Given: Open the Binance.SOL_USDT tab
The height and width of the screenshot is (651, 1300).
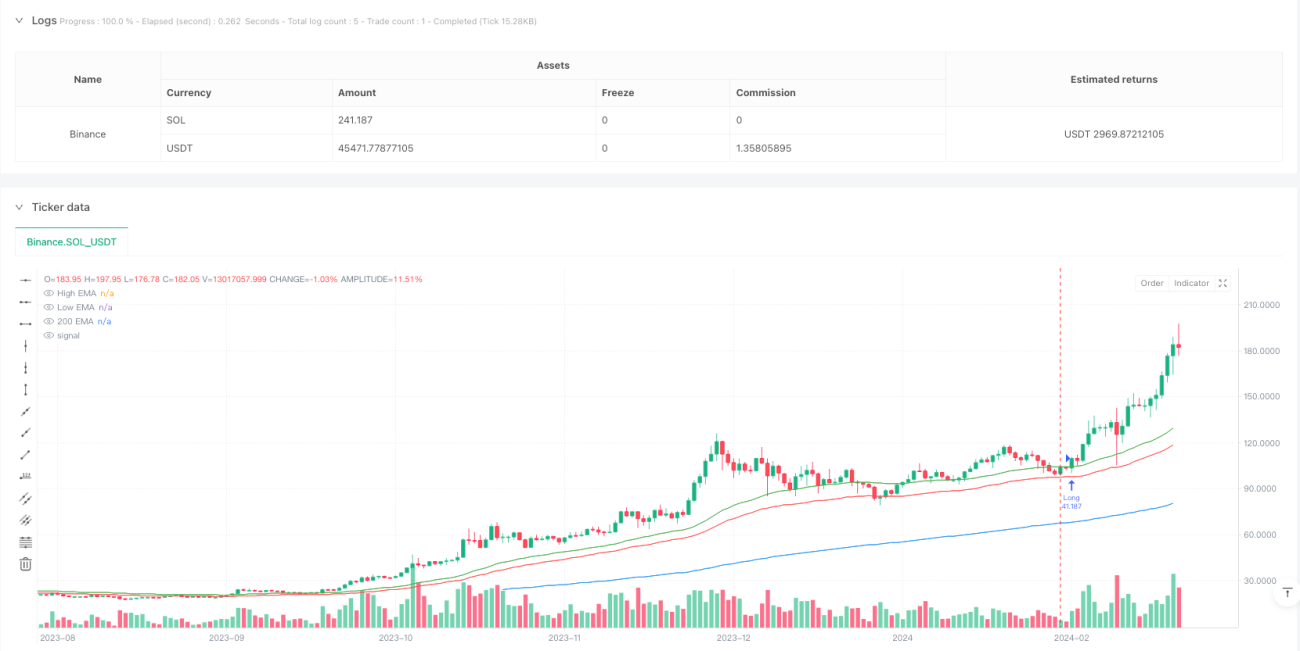Looking at the screenshot, I should (x=72, y=242).
